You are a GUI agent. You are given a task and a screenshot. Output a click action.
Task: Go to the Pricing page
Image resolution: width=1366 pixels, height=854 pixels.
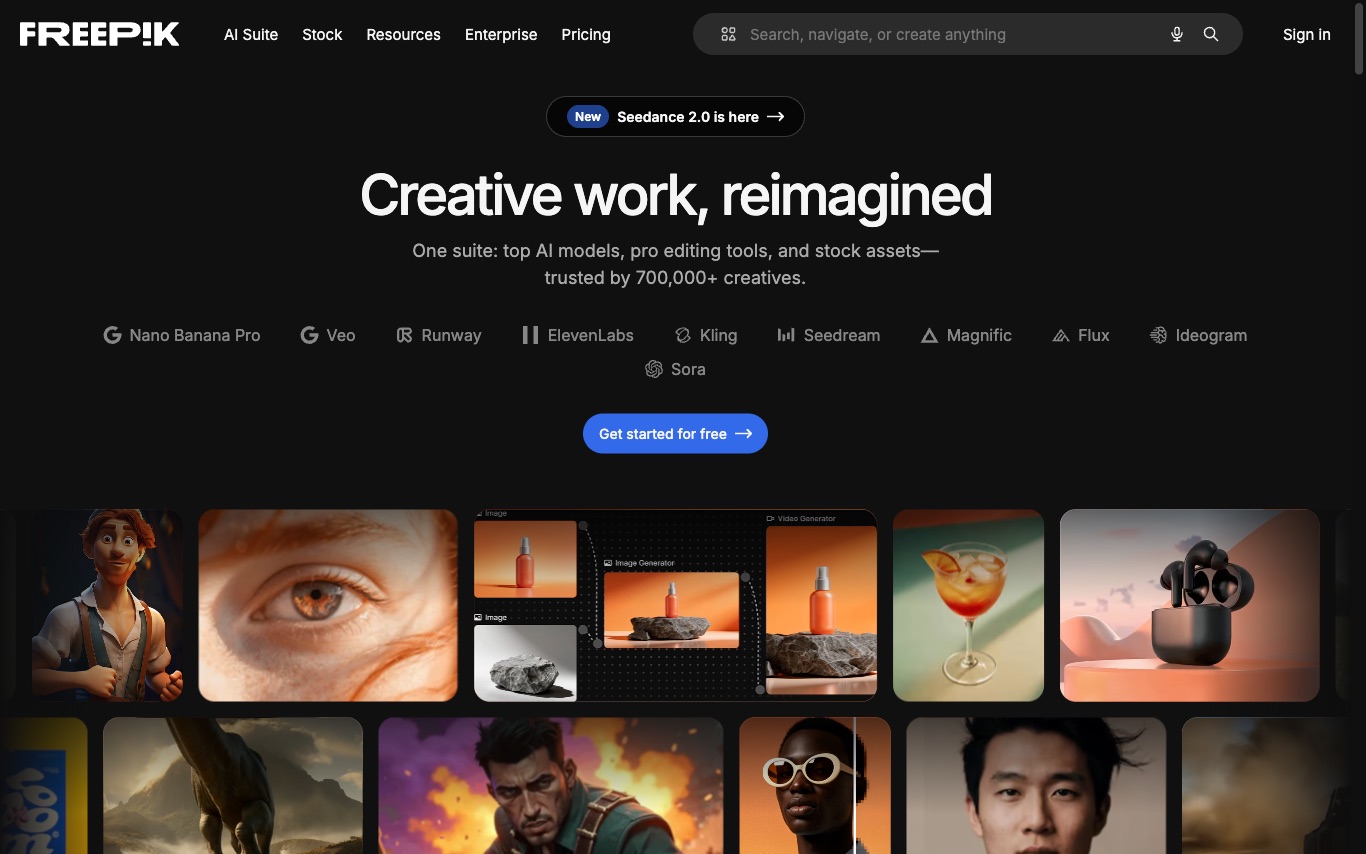click(586, 34)
